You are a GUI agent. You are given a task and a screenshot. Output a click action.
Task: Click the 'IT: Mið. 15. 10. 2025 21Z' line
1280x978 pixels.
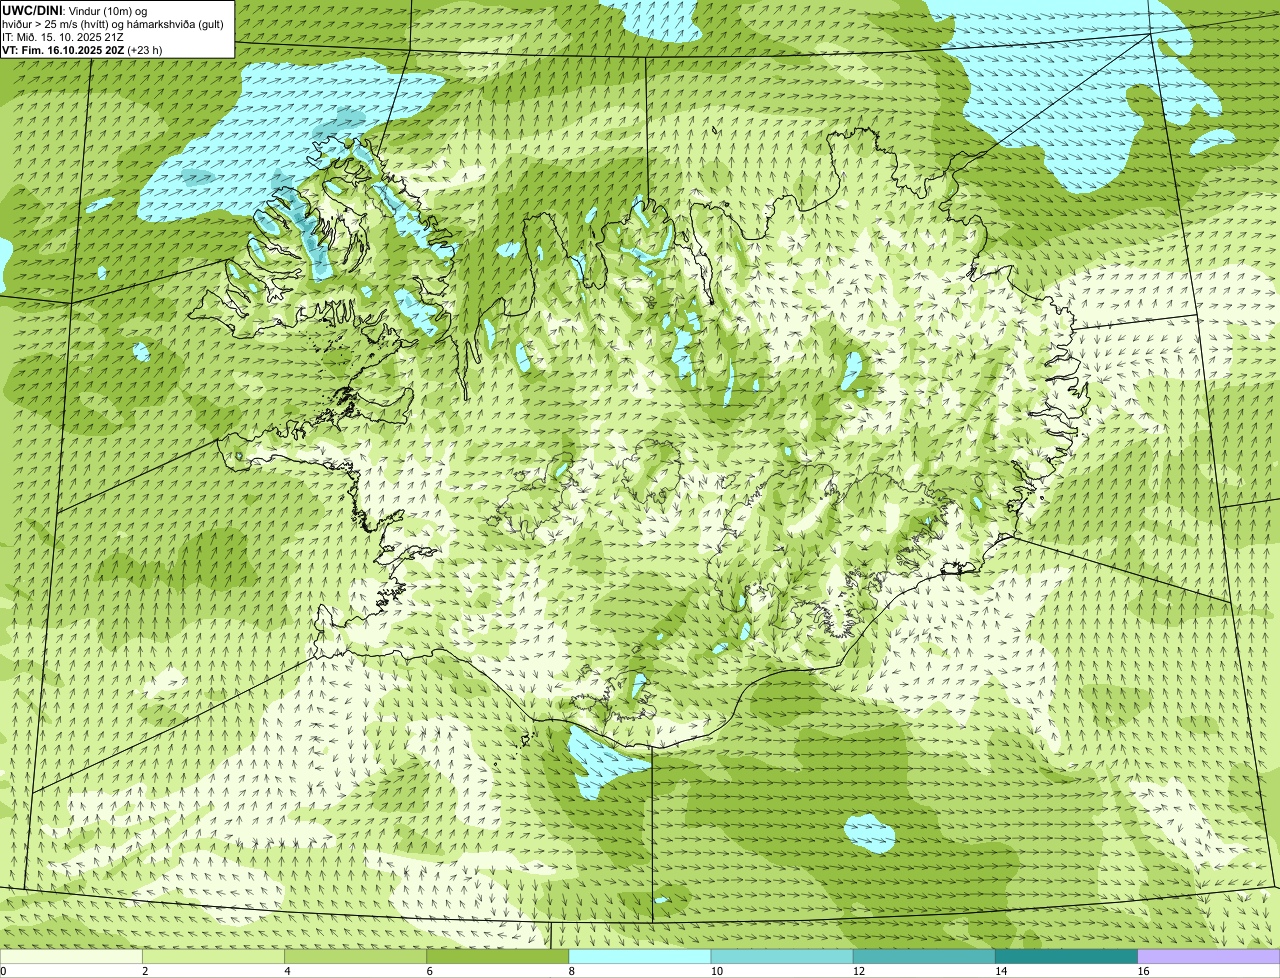coord(63,37)
